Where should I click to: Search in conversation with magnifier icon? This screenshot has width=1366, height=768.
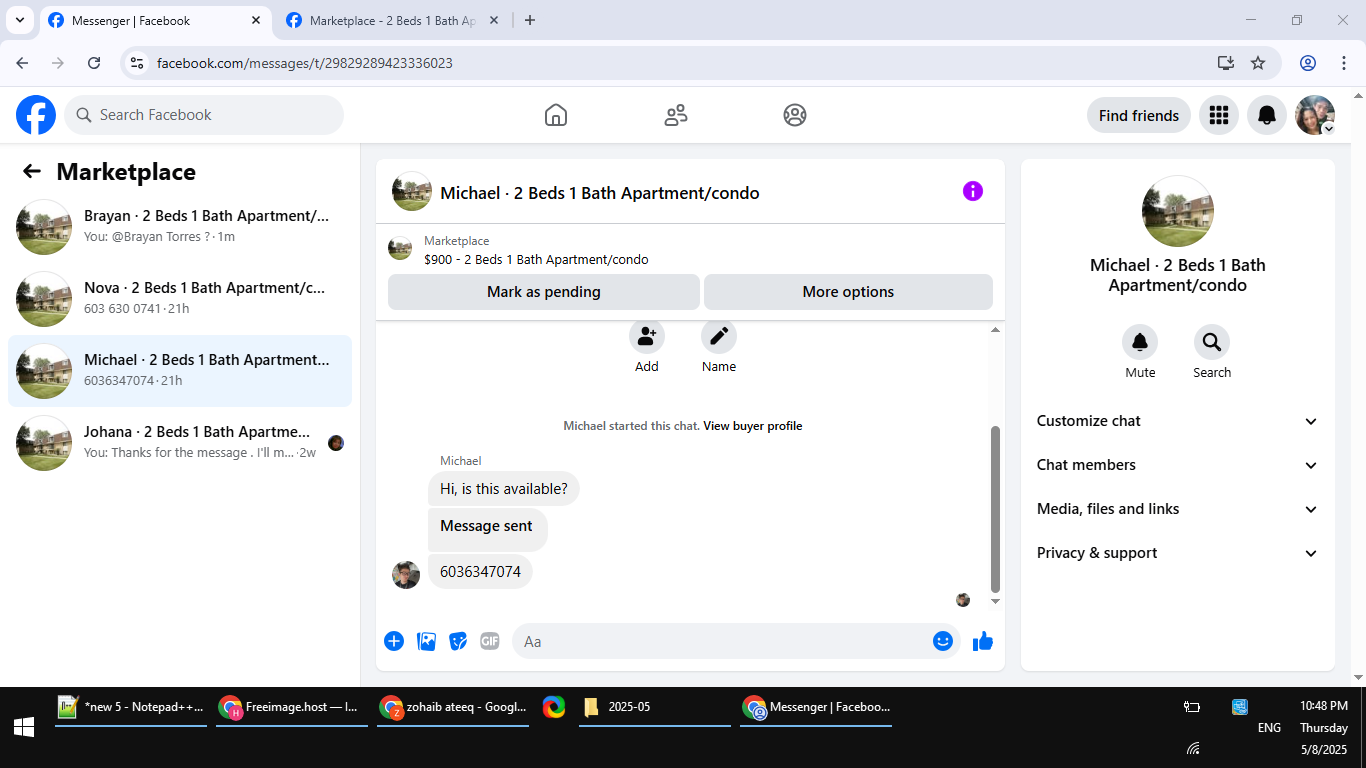(x=1212, y=343)
